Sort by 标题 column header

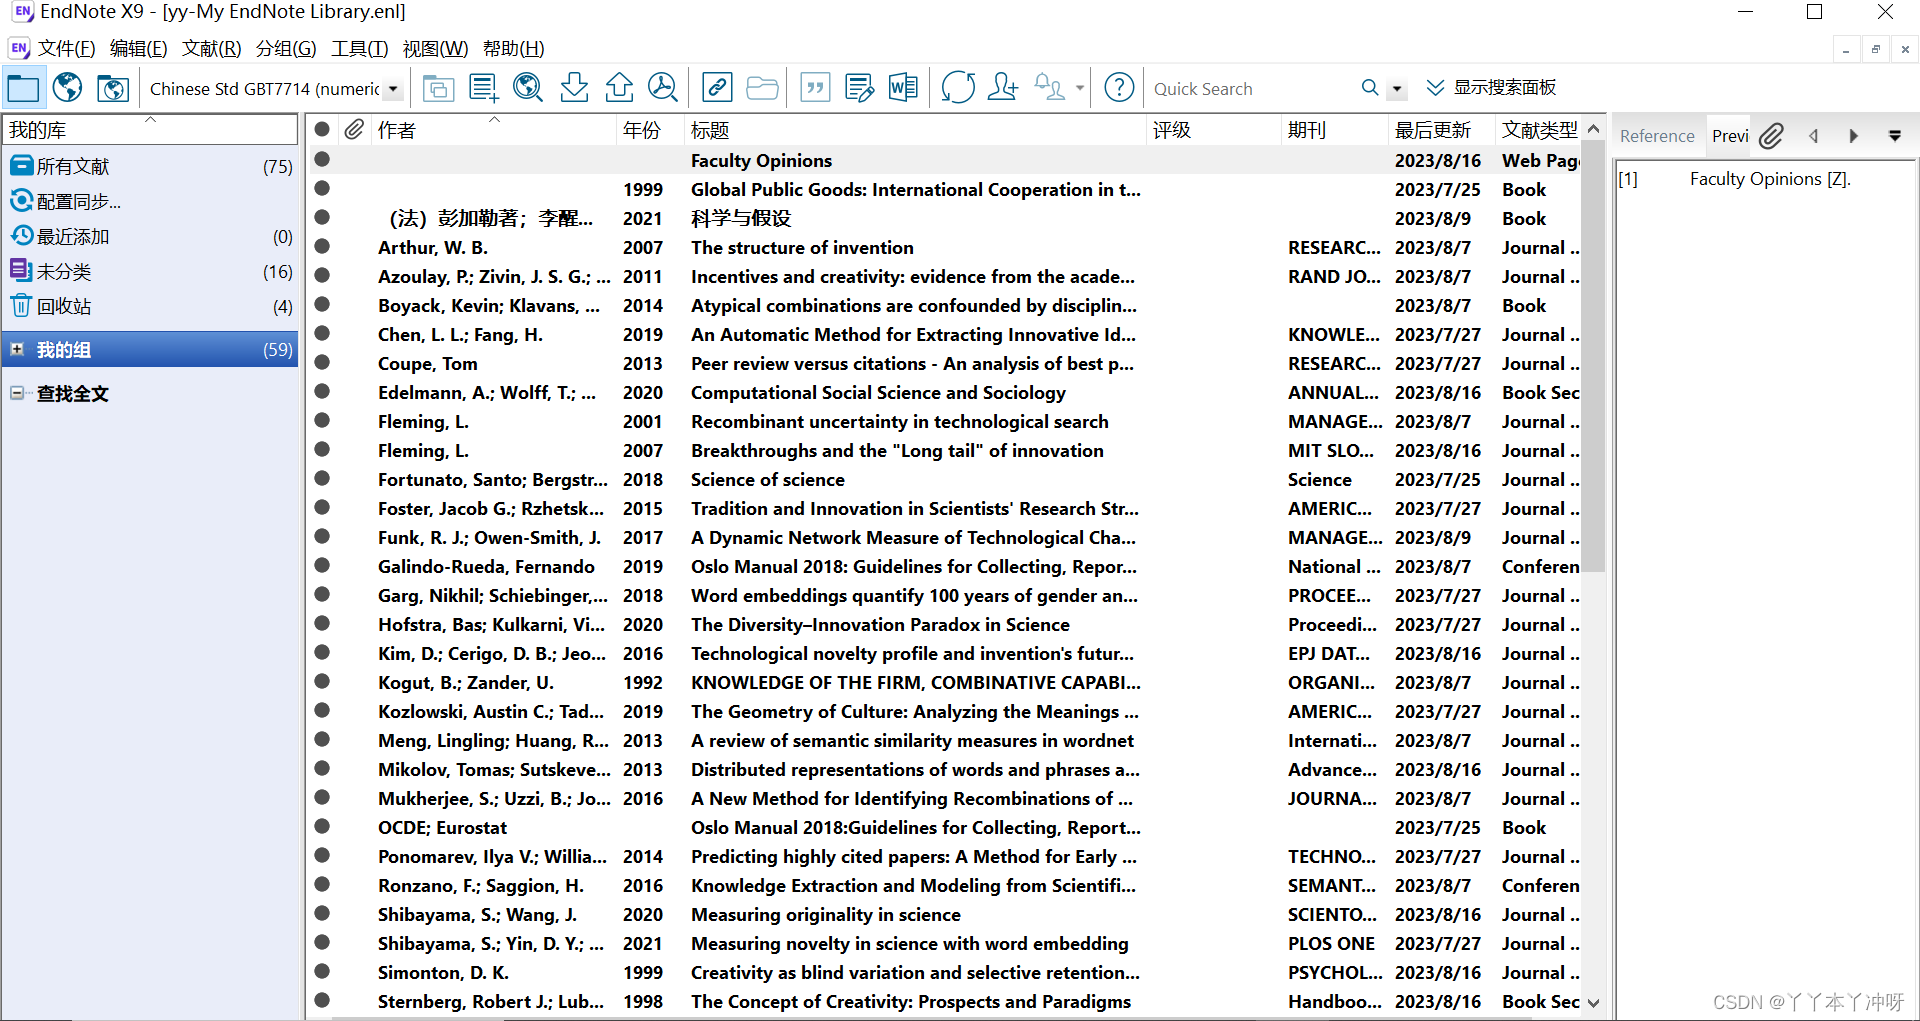point(915,130)
